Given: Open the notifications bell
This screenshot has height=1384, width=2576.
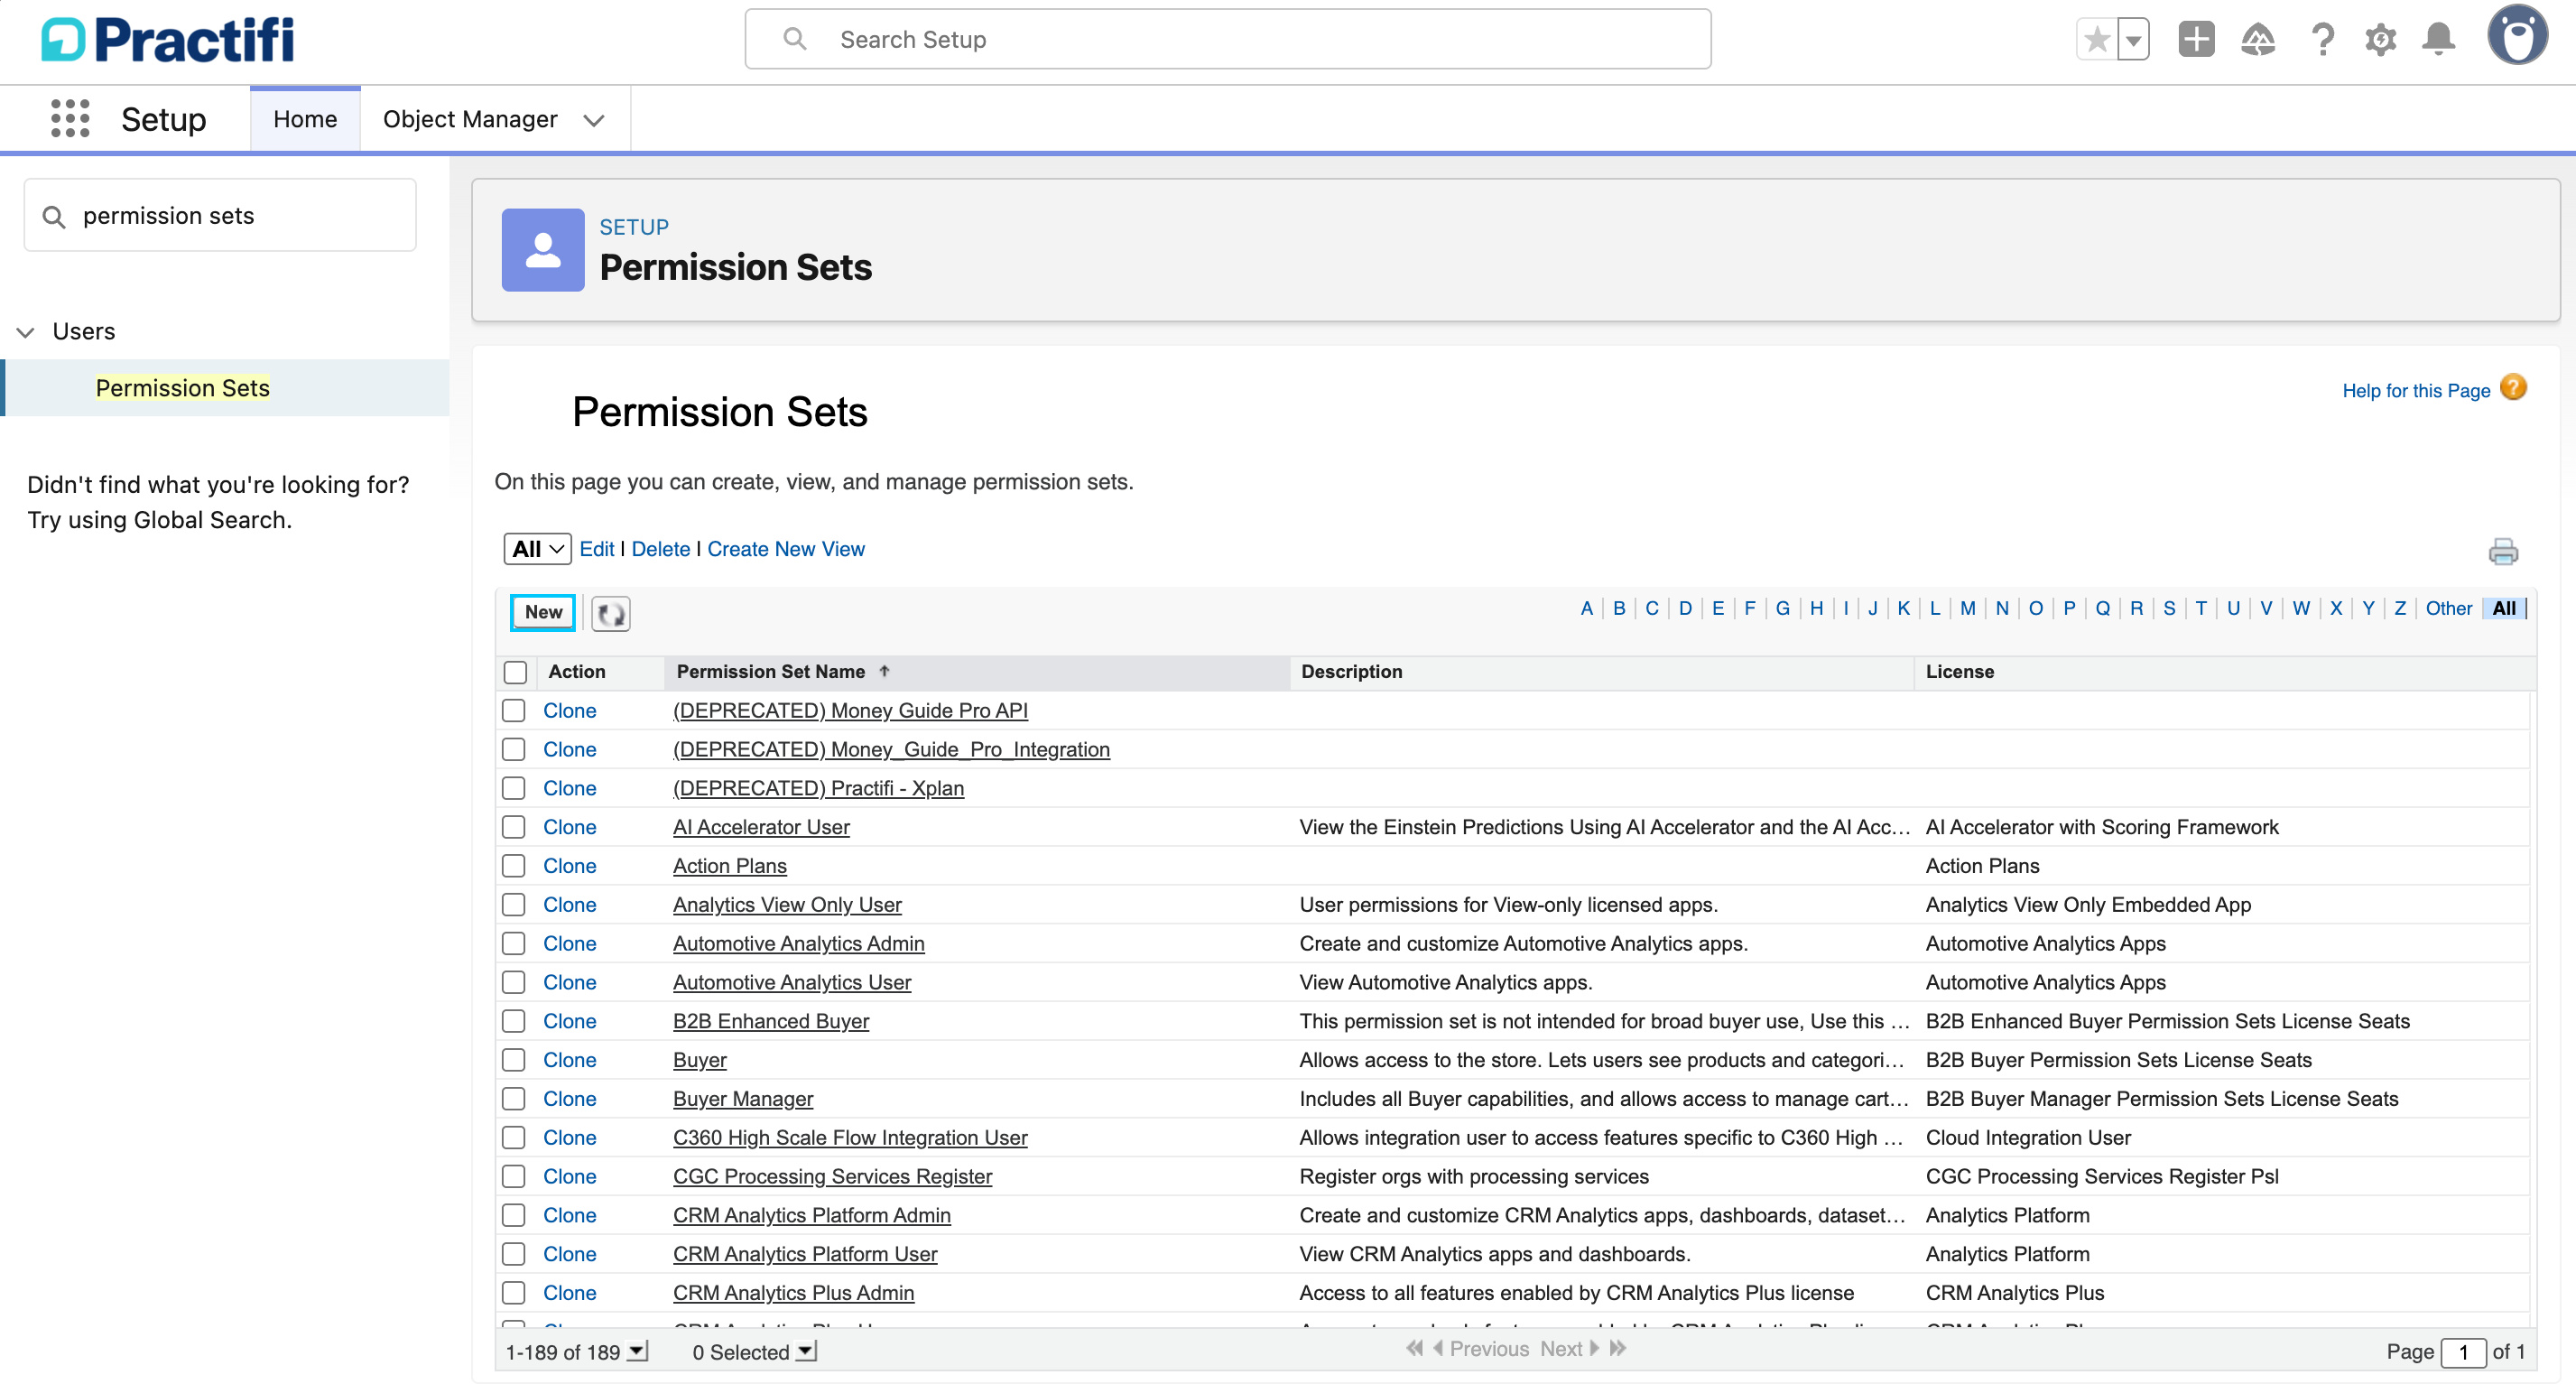Looking at the screenshot, I should coord(2438,39).
